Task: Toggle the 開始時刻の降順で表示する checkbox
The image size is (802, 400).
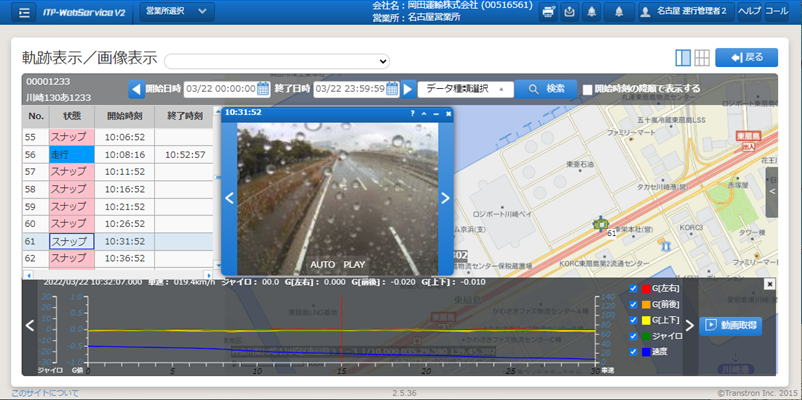Action: coord(588,89)
